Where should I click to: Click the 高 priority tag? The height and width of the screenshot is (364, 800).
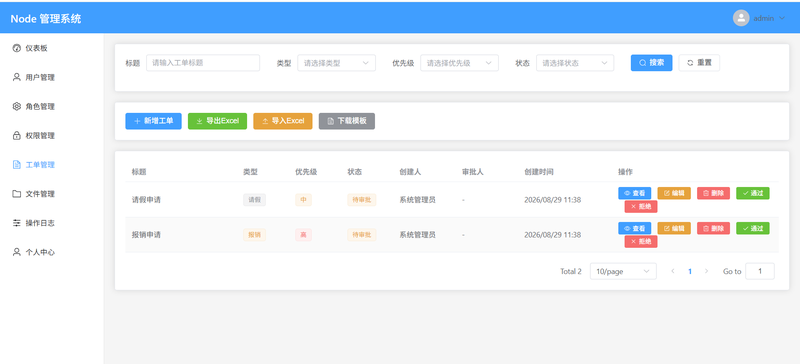click(x=303, y=235)
